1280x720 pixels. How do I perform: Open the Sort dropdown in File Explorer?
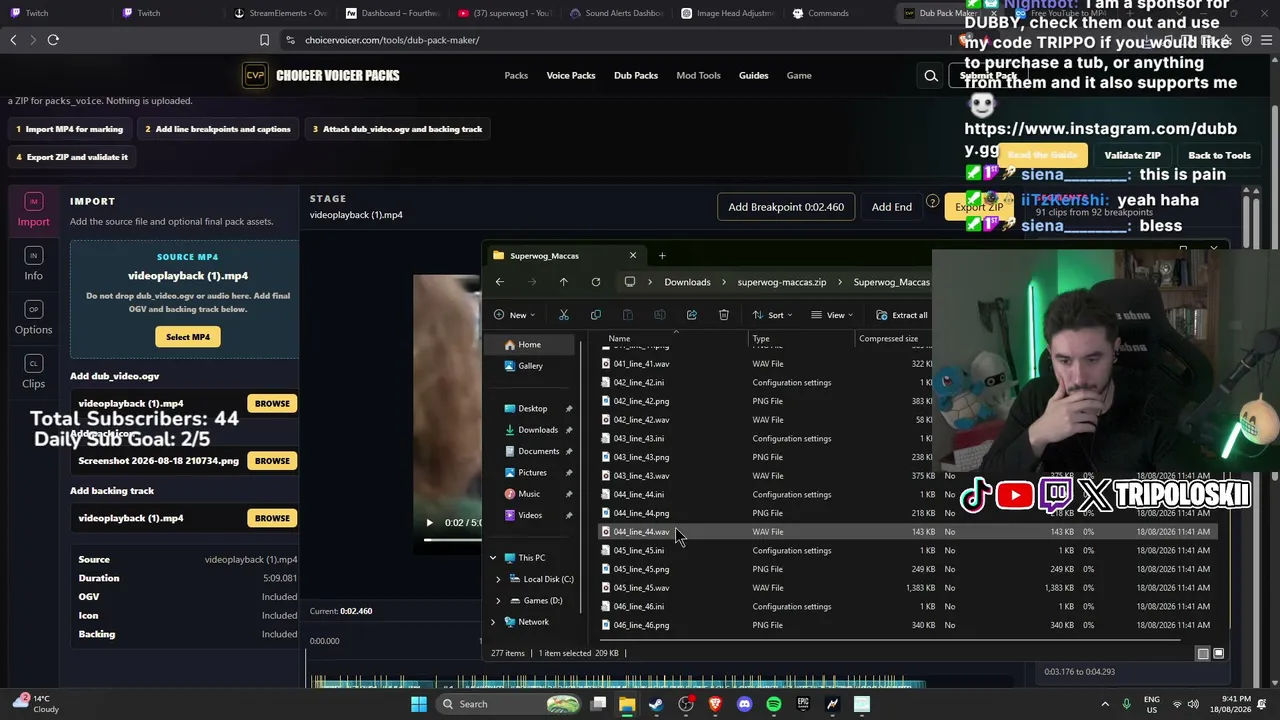tap(772, 315)
